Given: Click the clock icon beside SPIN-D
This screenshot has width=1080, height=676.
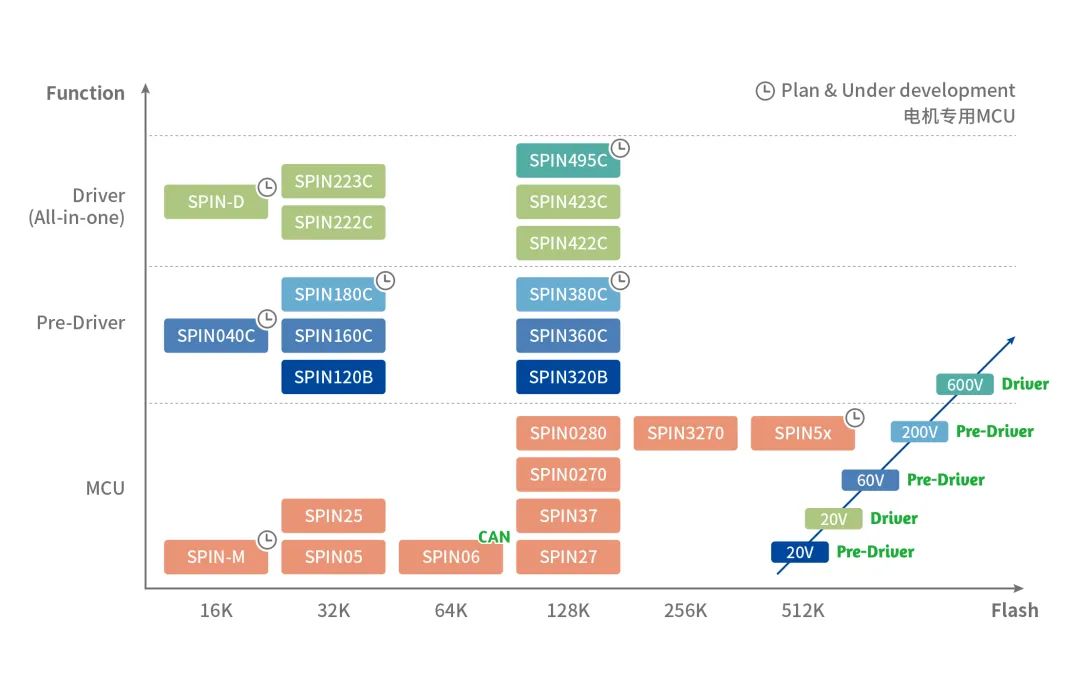Looking at the screenshot, I should pyautogui.click(x=267, y=187).
